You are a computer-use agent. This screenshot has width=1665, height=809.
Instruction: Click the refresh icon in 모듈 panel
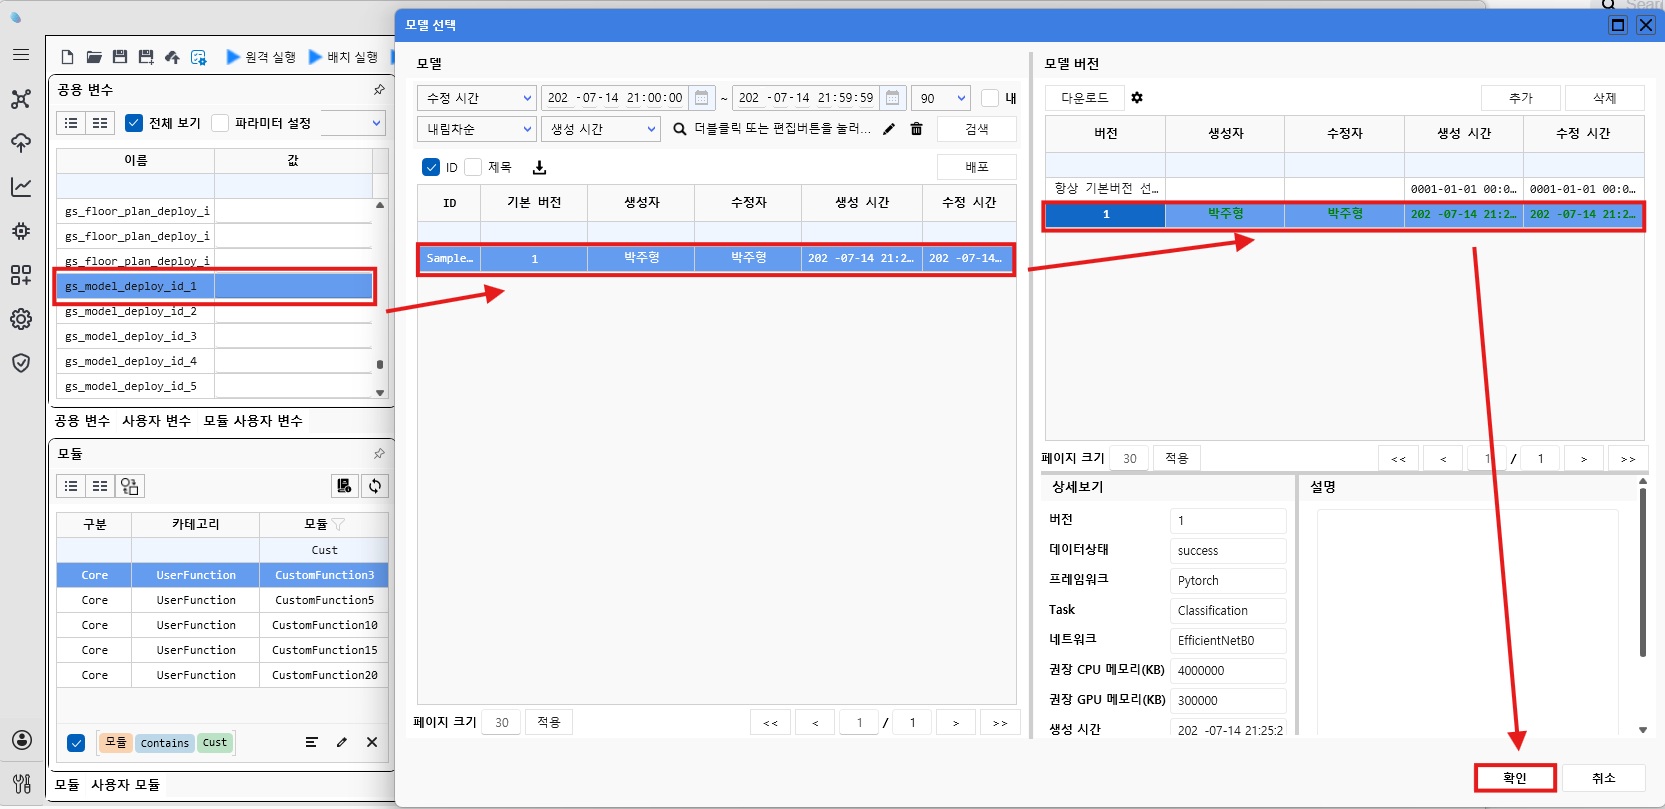tap(375, 486)
